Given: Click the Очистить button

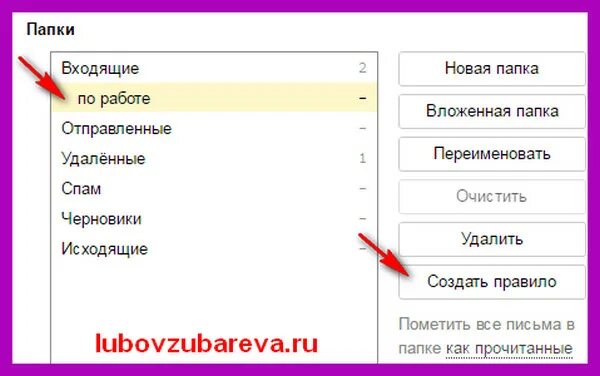Looking at the screenshot, I should point(492,197).
